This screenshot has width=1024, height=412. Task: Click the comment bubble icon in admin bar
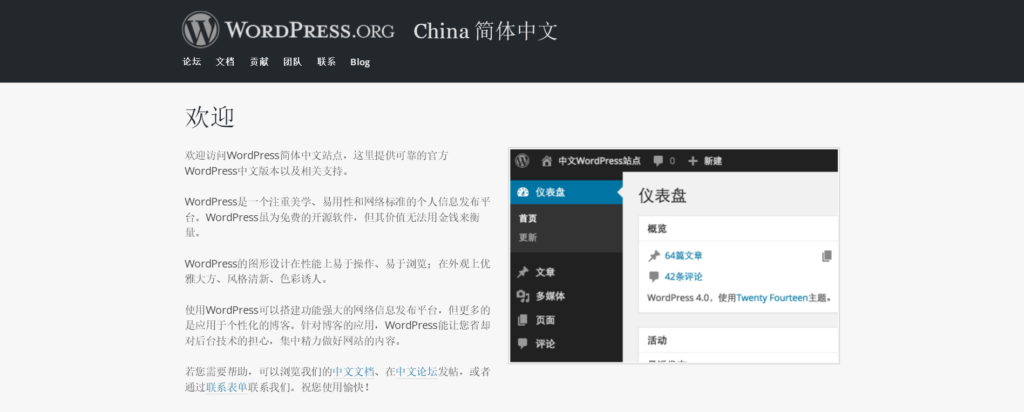click(658, 161)
